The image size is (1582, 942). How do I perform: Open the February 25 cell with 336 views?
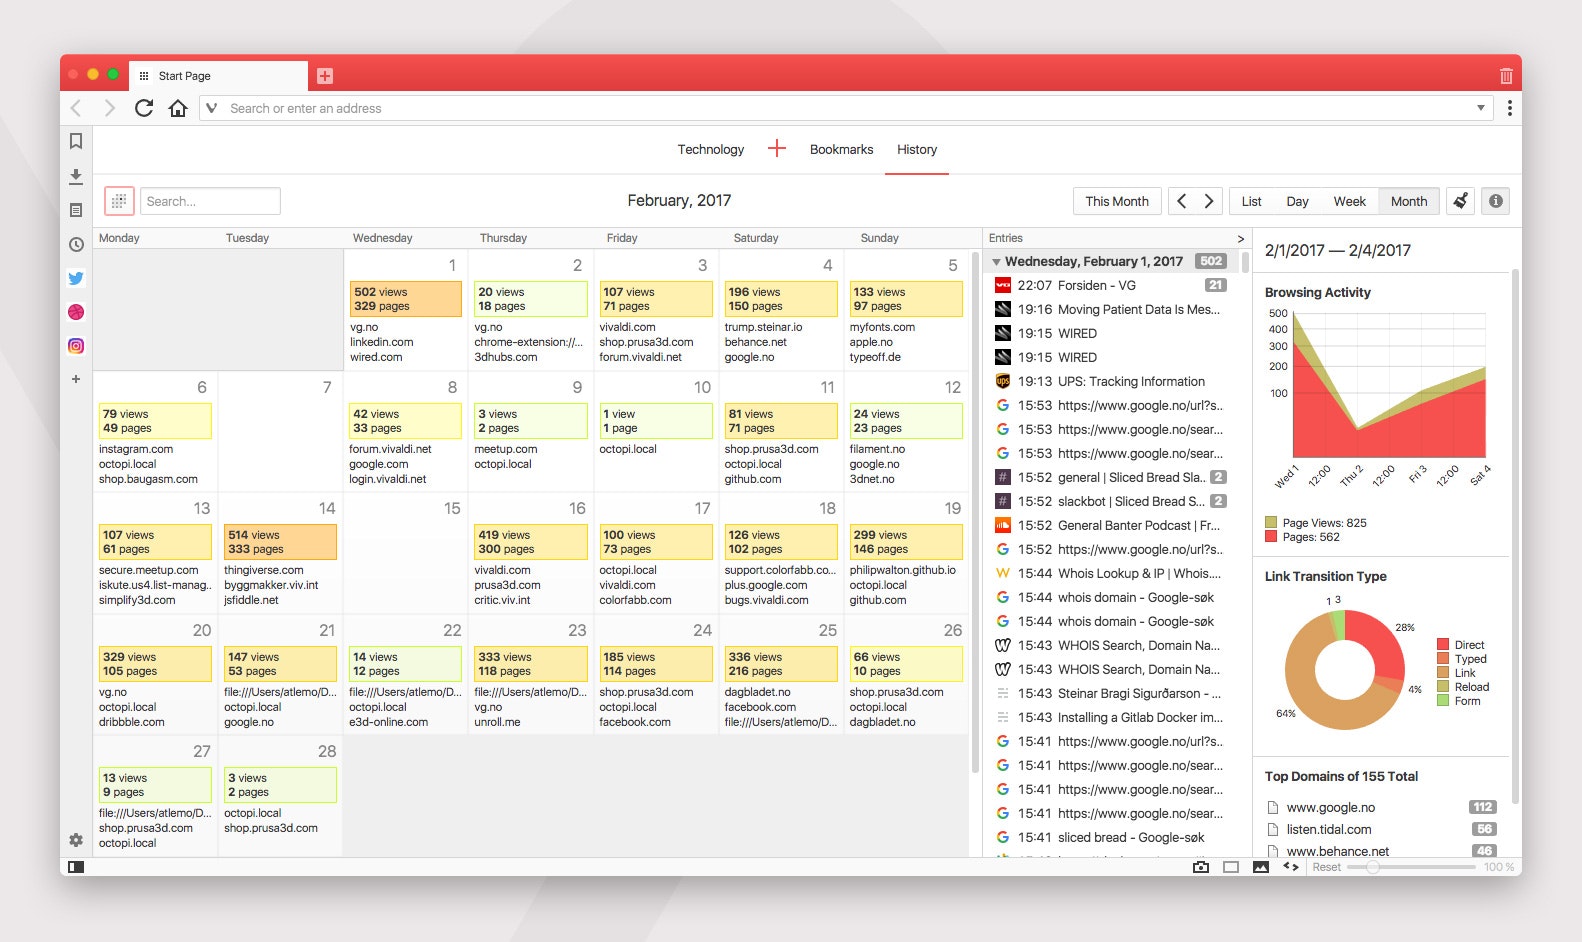click(x=780, y=664)
